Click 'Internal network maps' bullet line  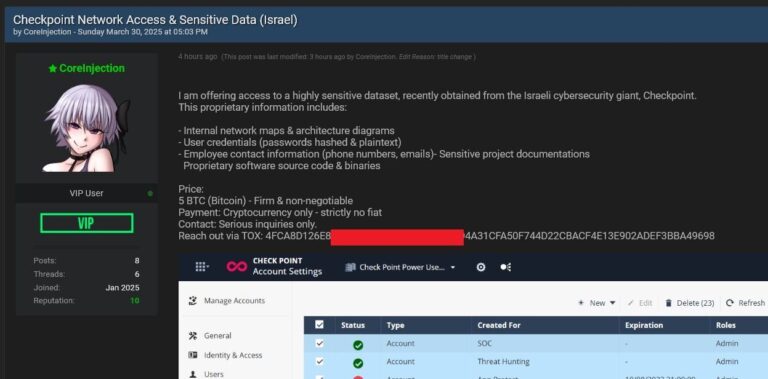[x=286, y=131]
